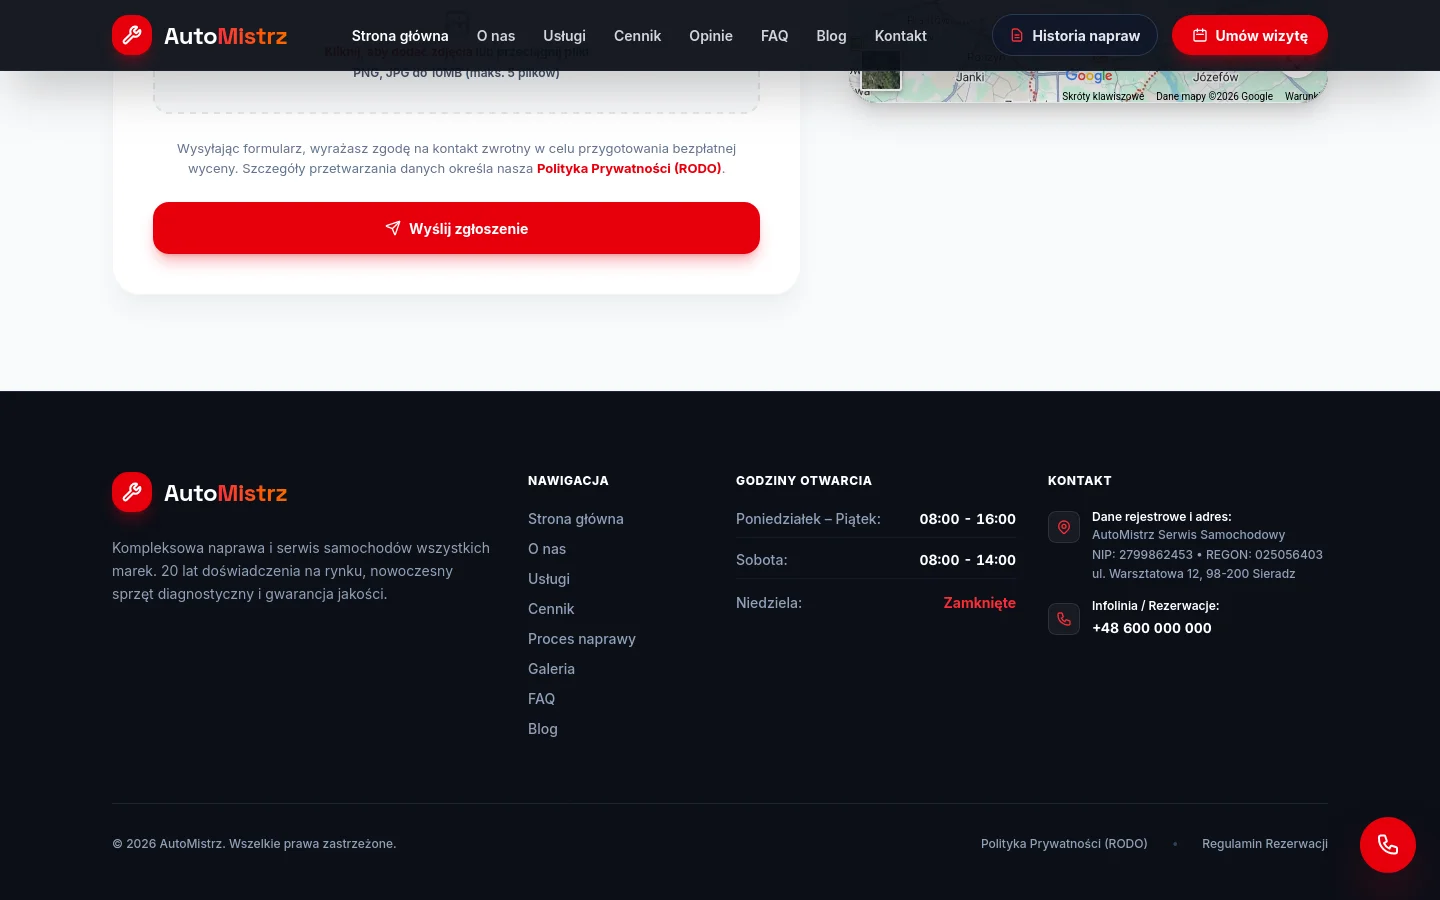This screenshot has width=1440, height=900.
Task: Click the floating phone call button
Action: (1388, 845)
